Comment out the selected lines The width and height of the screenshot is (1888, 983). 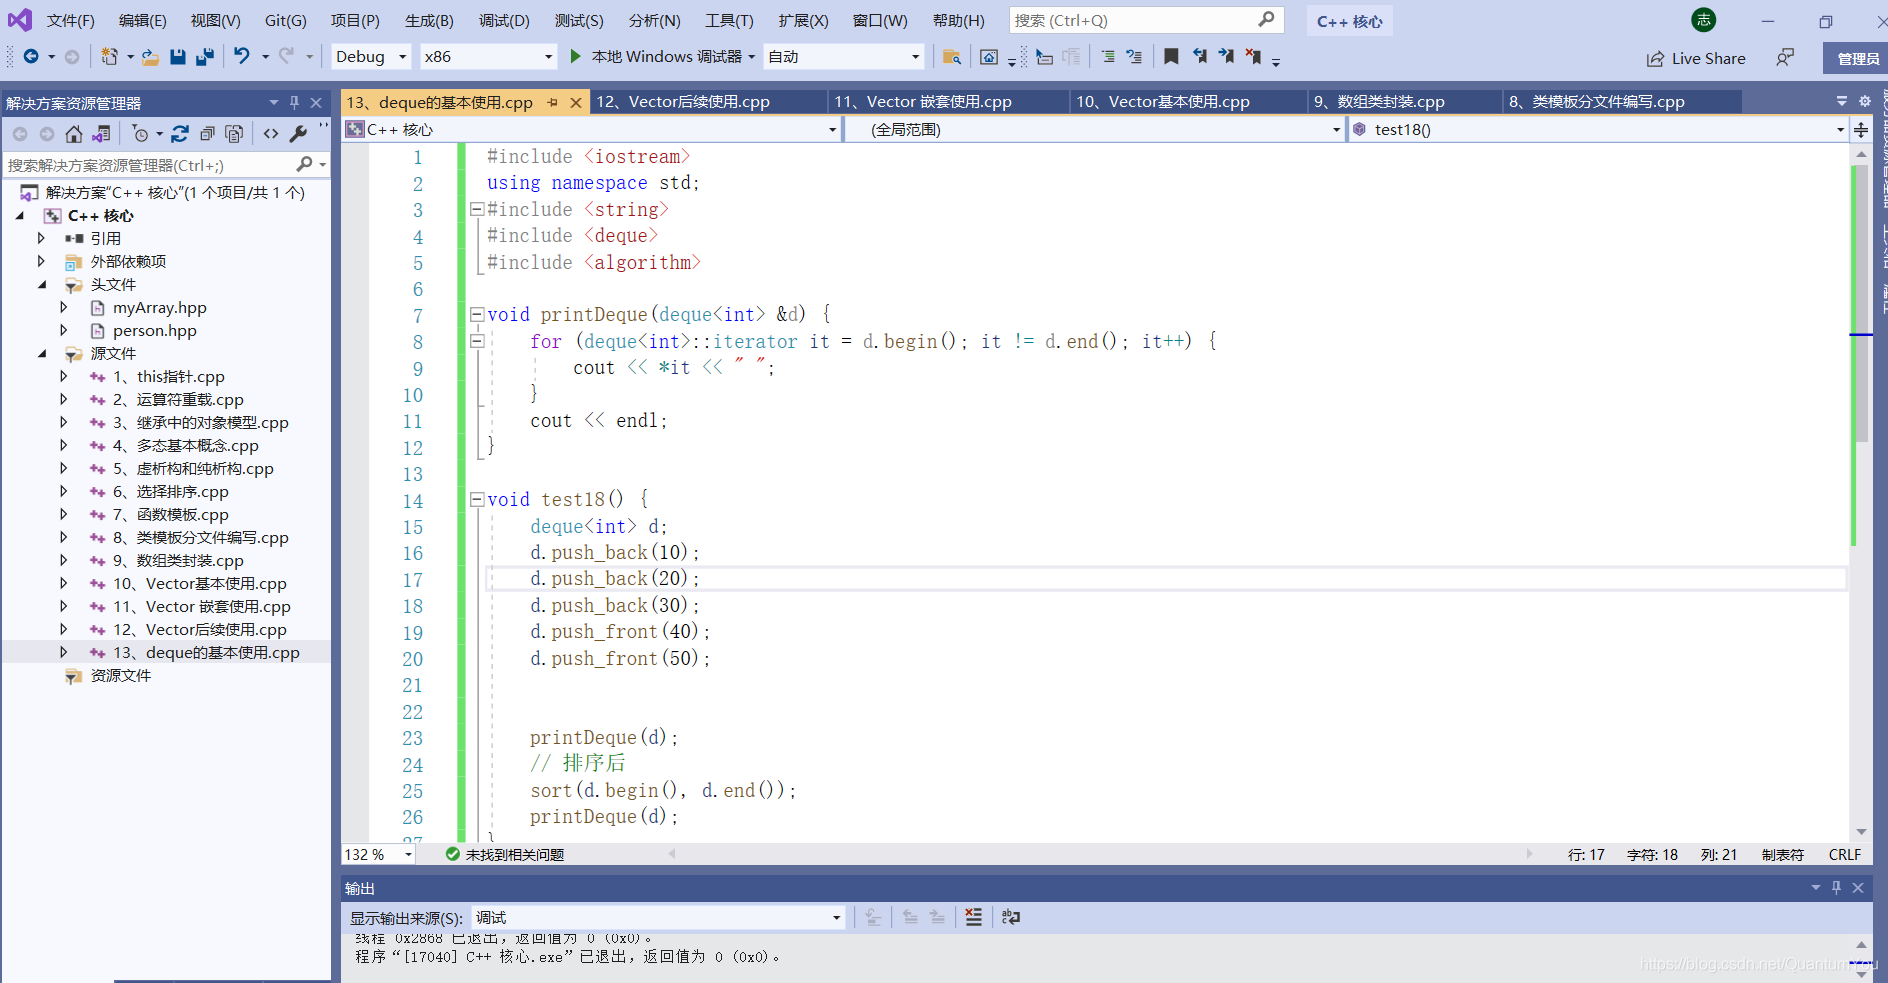[1107, 57]
